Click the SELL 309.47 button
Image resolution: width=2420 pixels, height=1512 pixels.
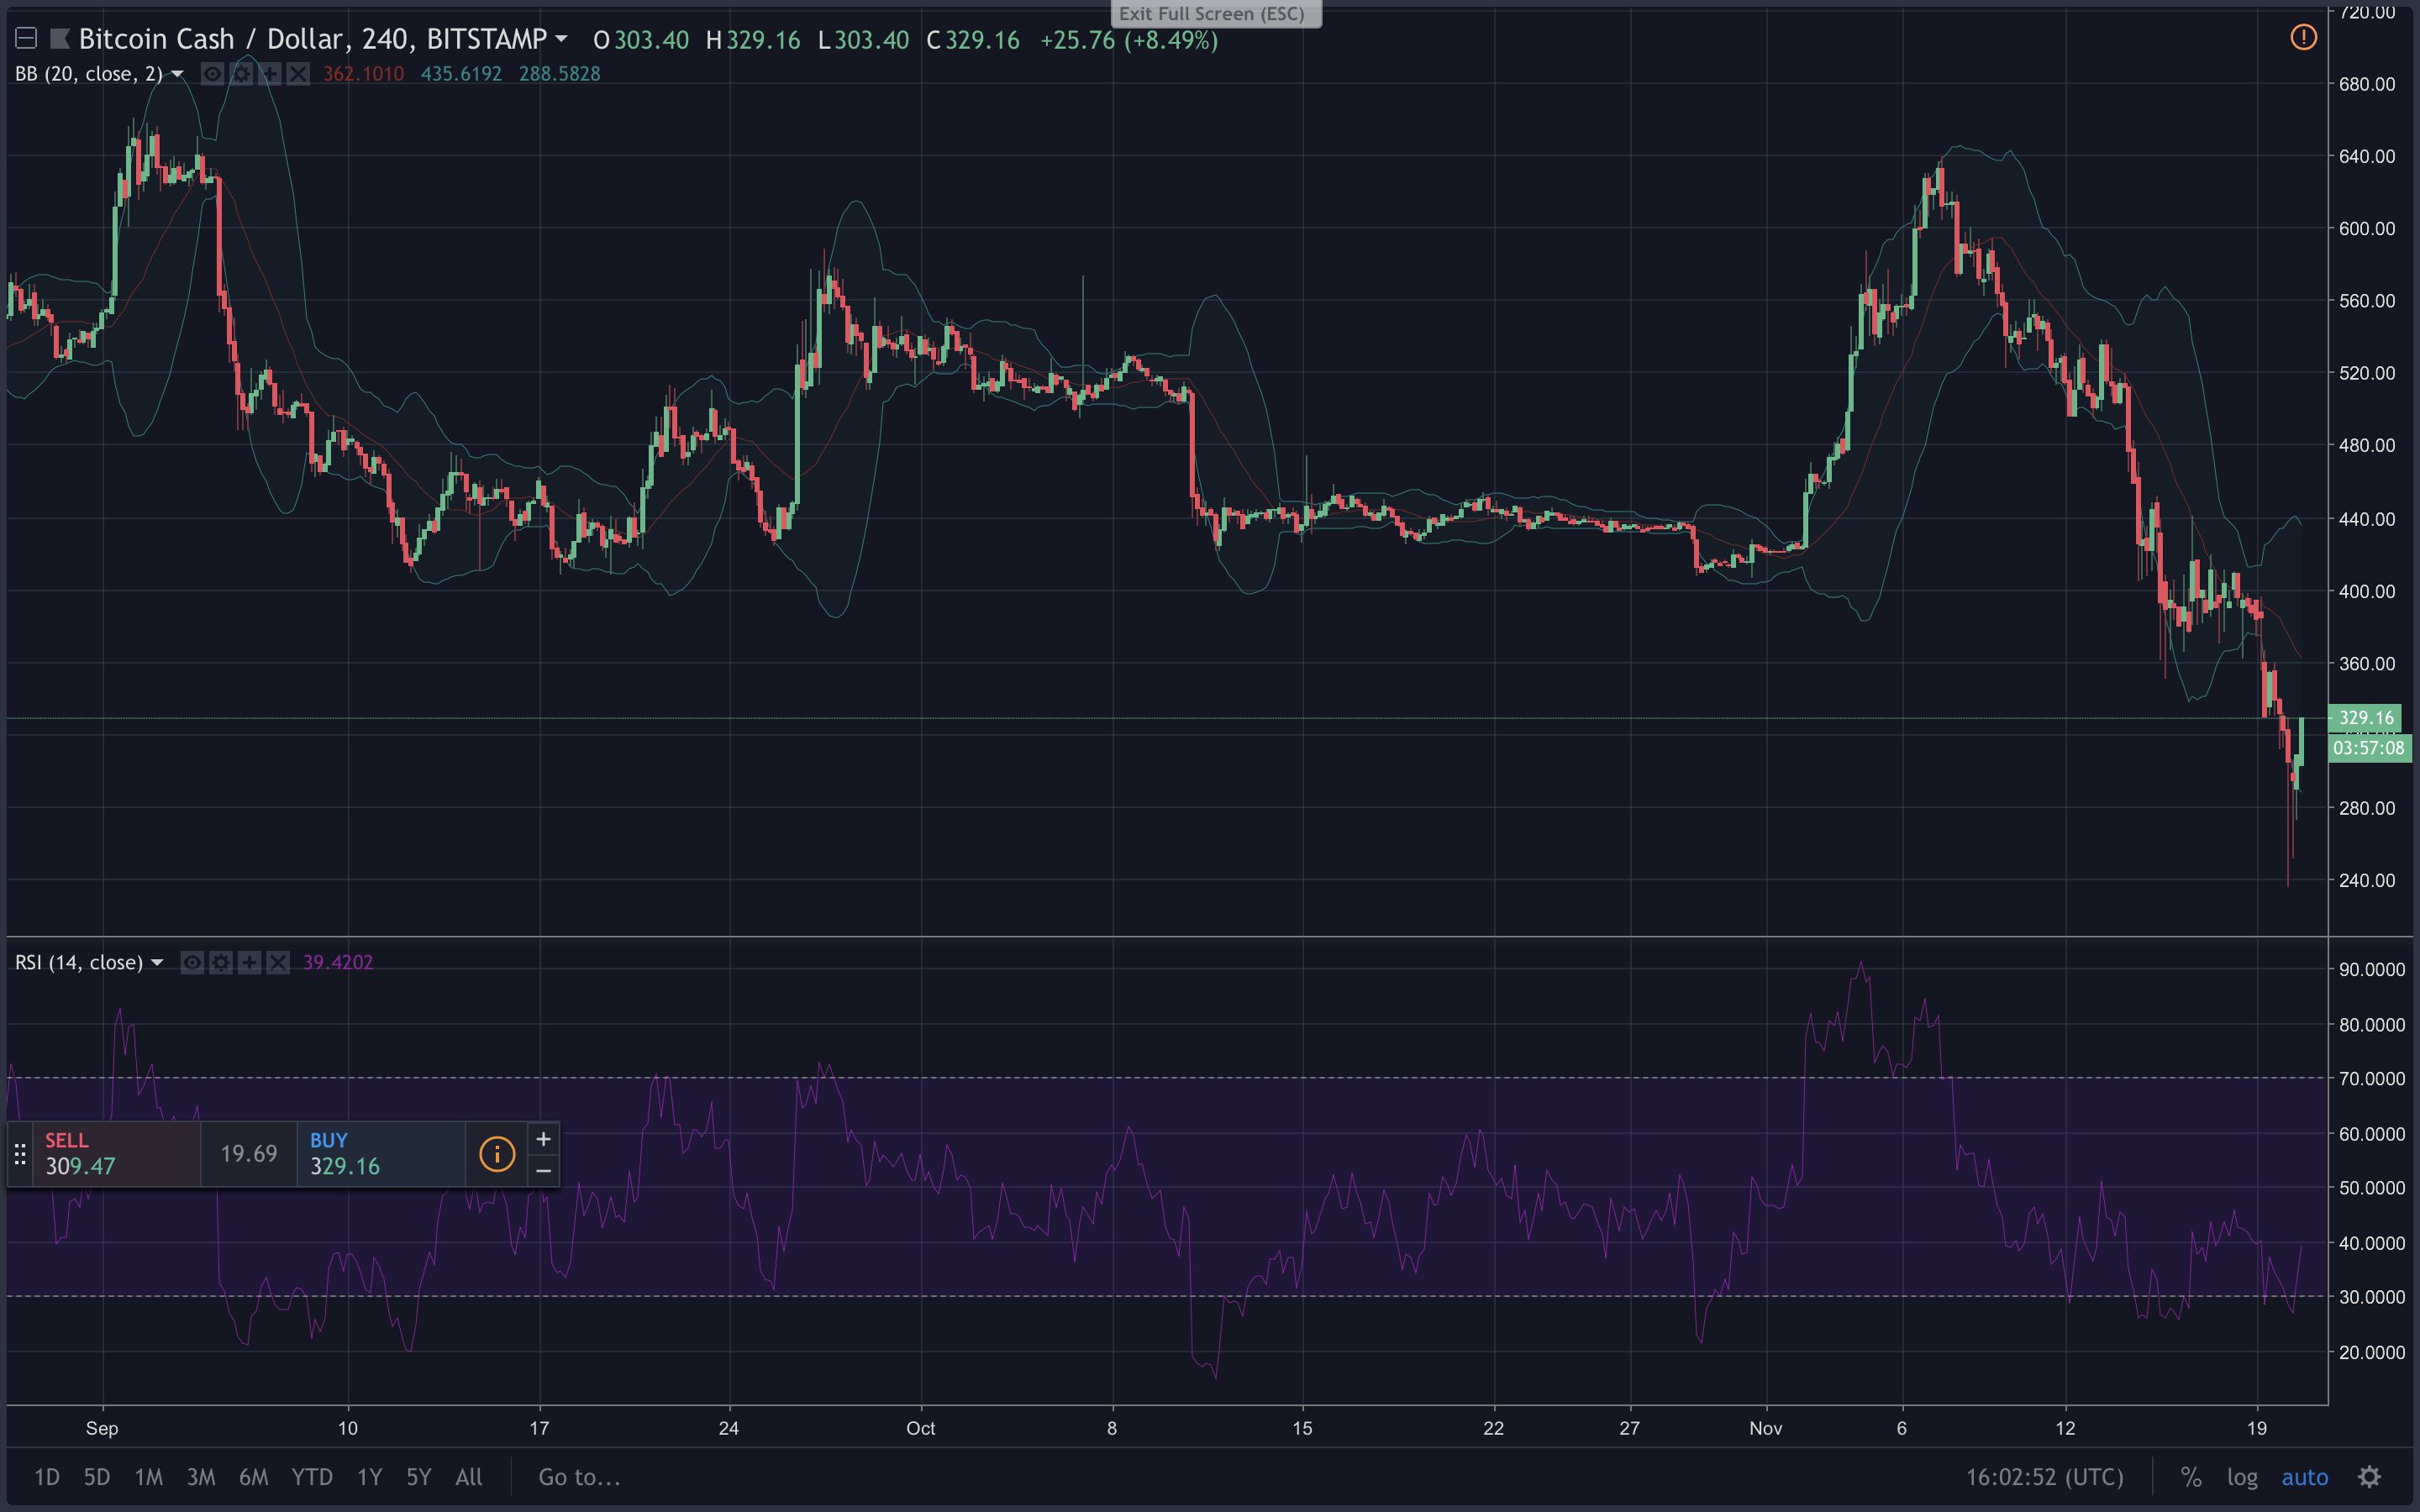[117, 1154]
